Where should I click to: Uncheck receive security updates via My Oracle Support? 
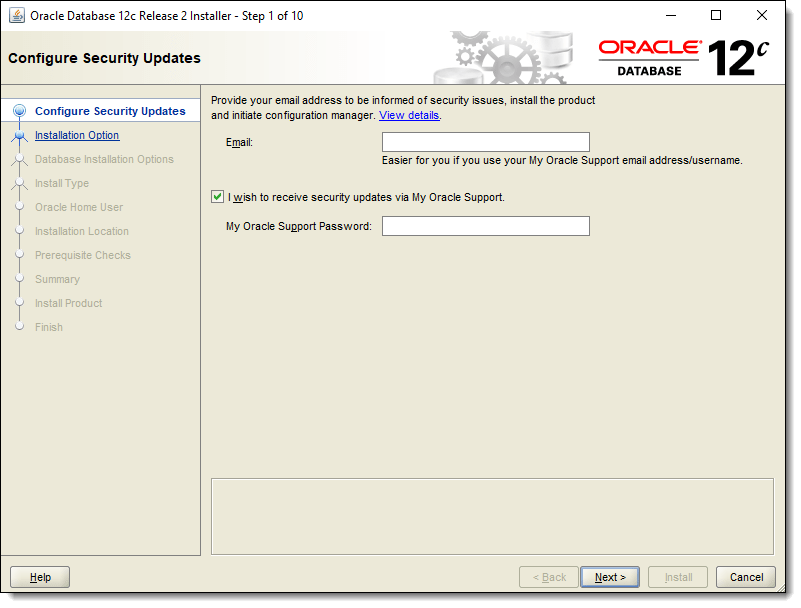pos(217,197)
